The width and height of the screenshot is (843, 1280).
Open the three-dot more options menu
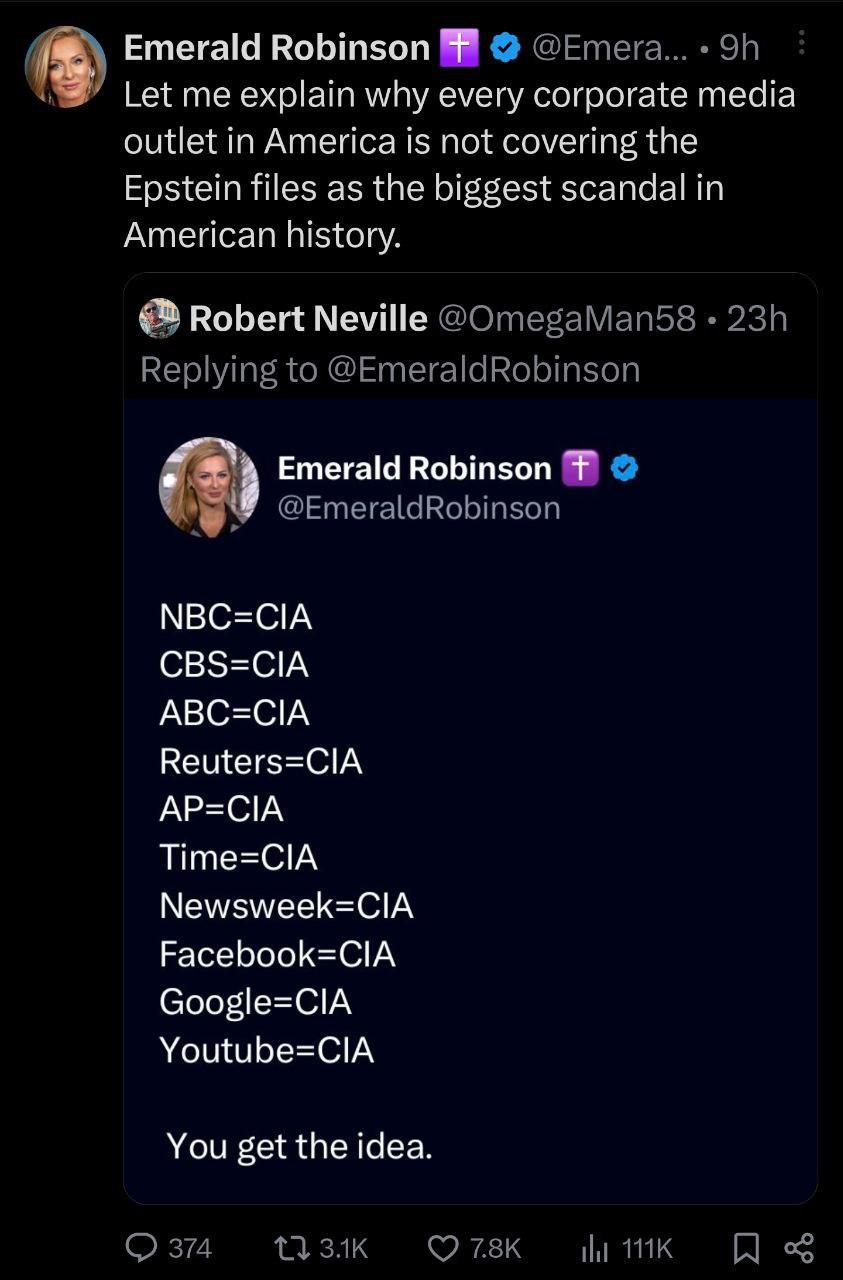point(801,43)
